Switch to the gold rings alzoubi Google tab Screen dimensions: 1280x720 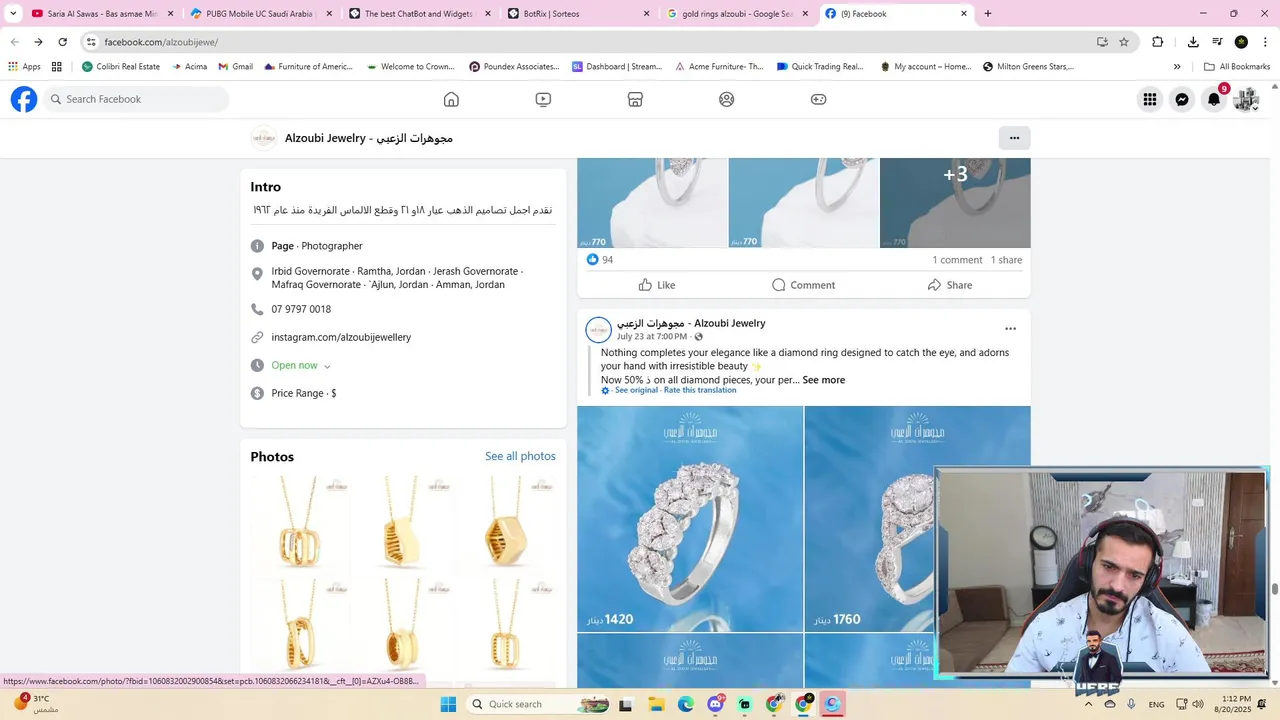coord(737,14)
